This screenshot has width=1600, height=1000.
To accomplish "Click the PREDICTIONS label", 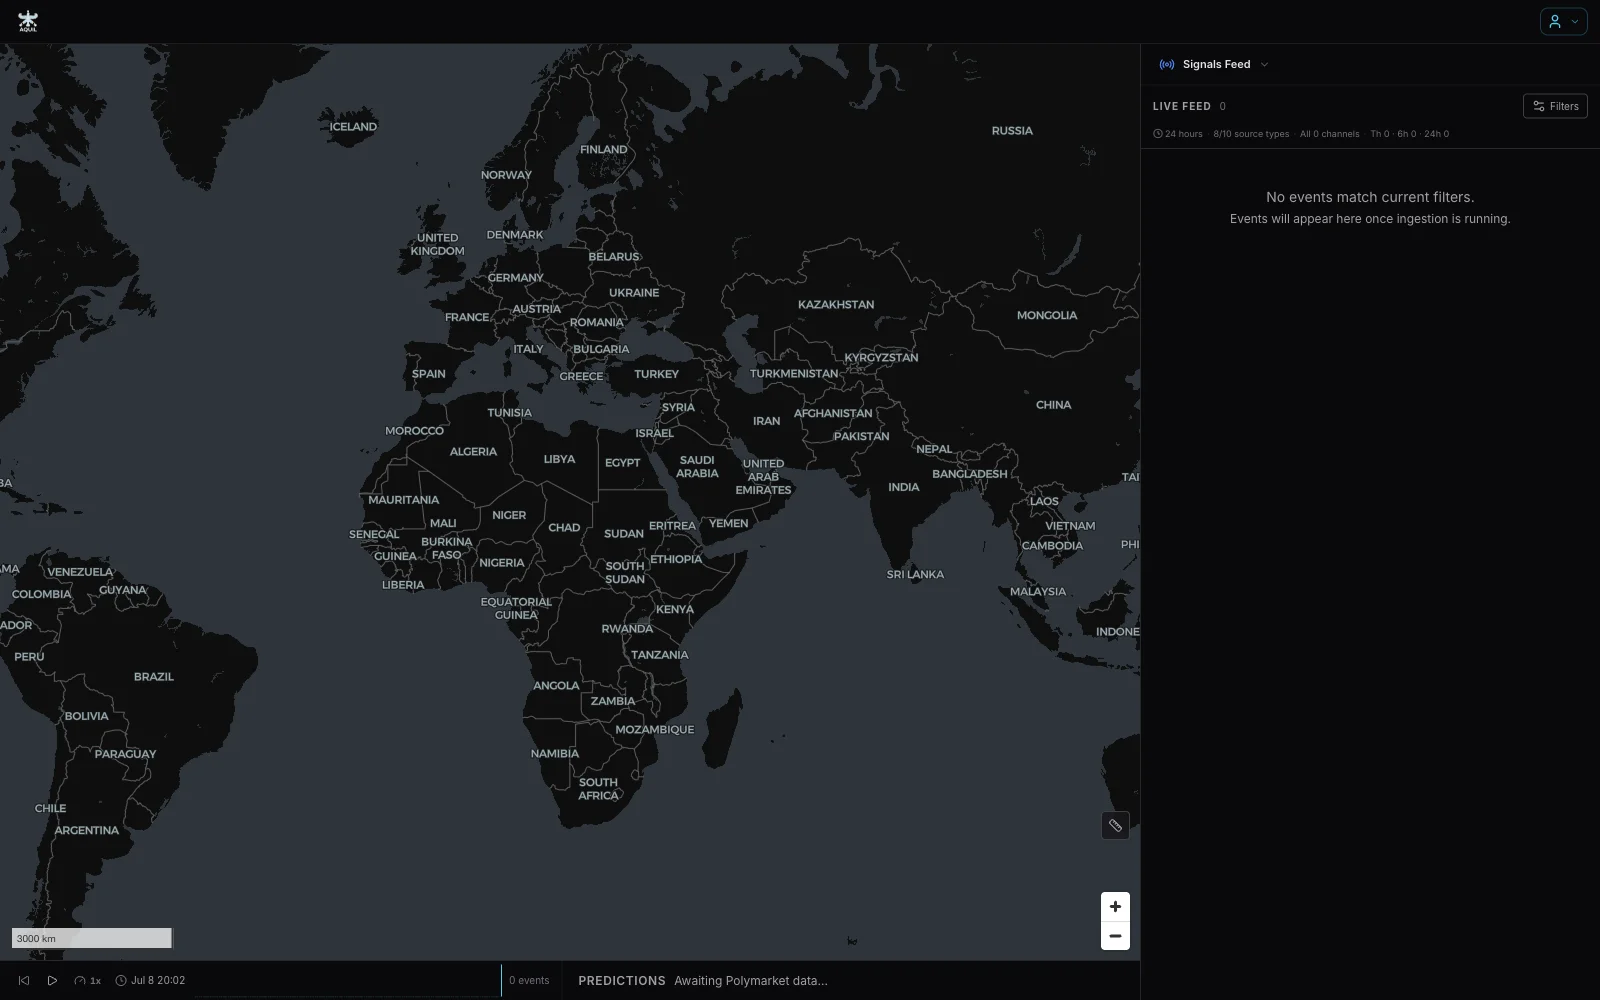I will [x=621, y=980].
